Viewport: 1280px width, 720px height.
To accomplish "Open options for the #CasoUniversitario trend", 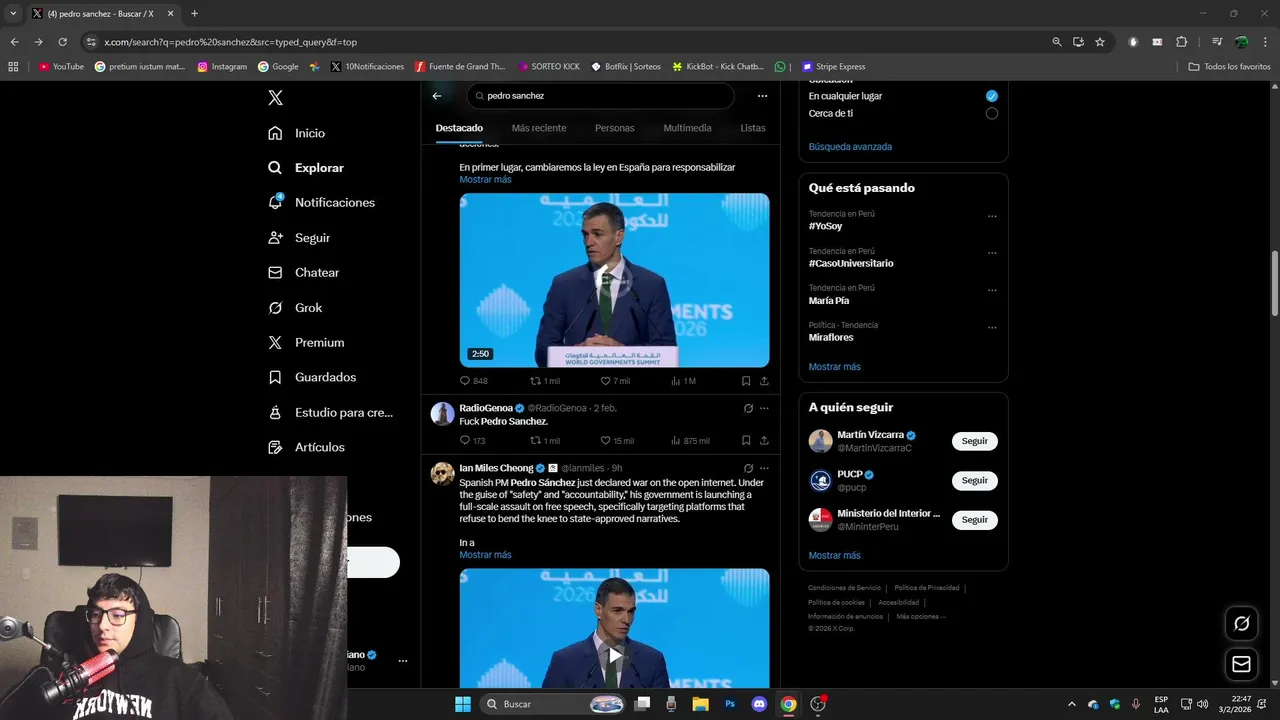I will (x=992, y=253).
